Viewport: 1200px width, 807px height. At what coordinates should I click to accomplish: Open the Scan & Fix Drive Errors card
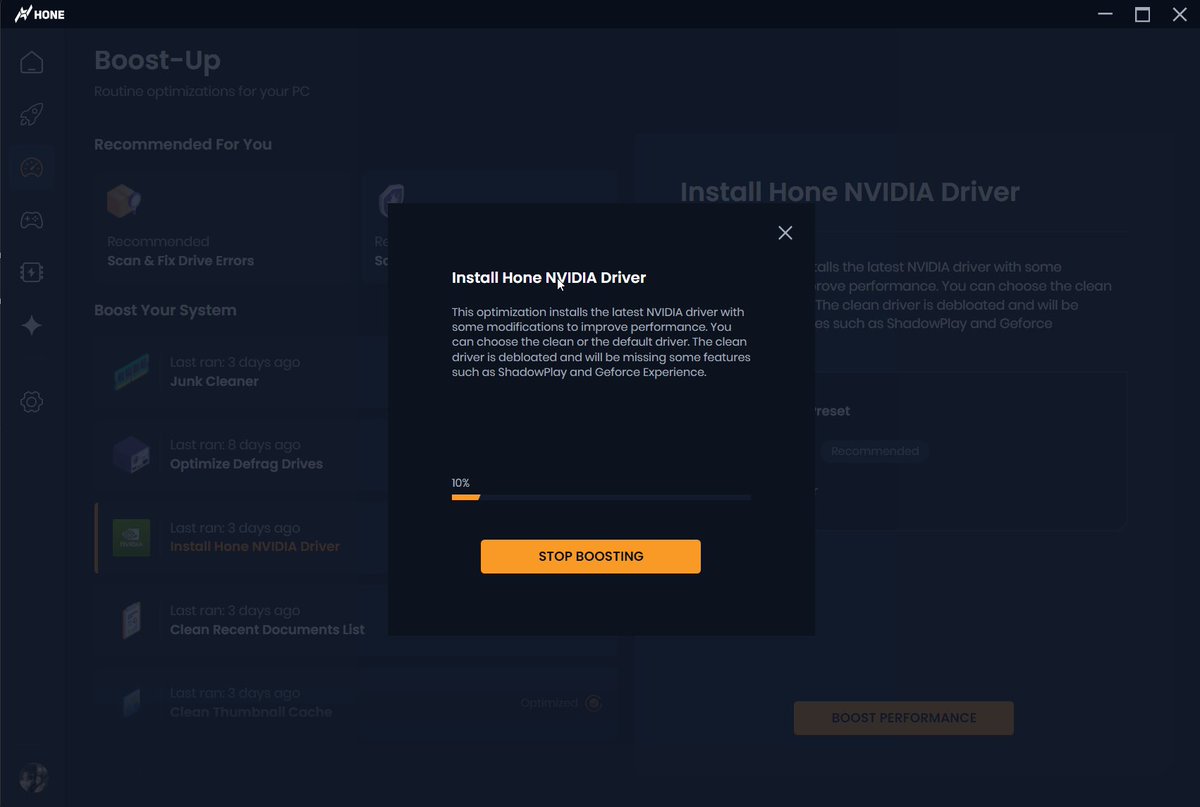tap(223, 227)
